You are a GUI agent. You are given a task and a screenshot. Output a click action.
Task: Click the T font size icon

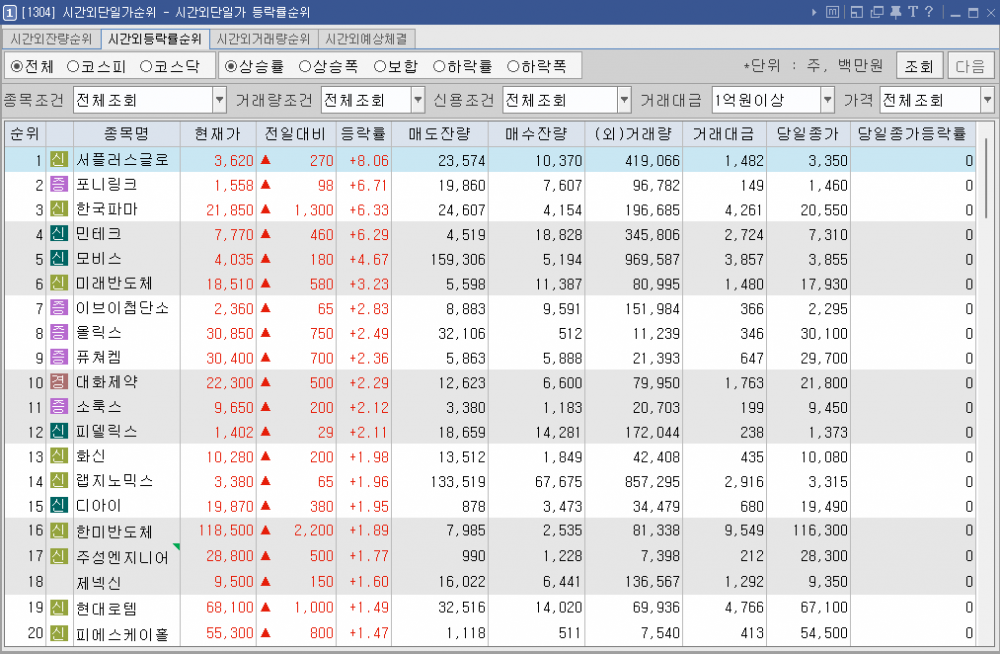[911, 12]
